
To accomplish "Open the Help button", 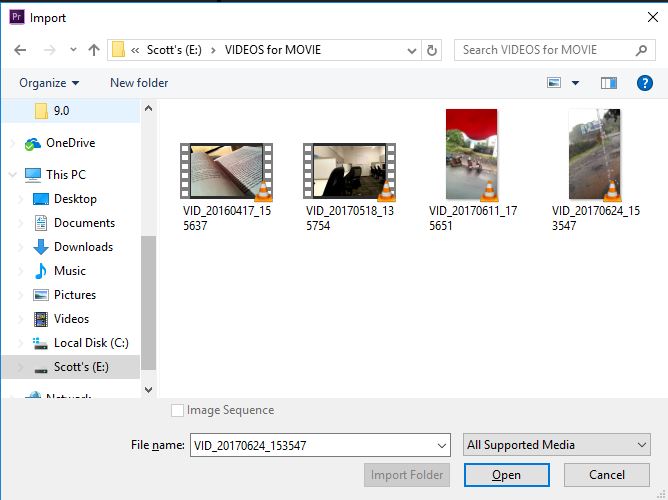I will click(x=645, y=83).
